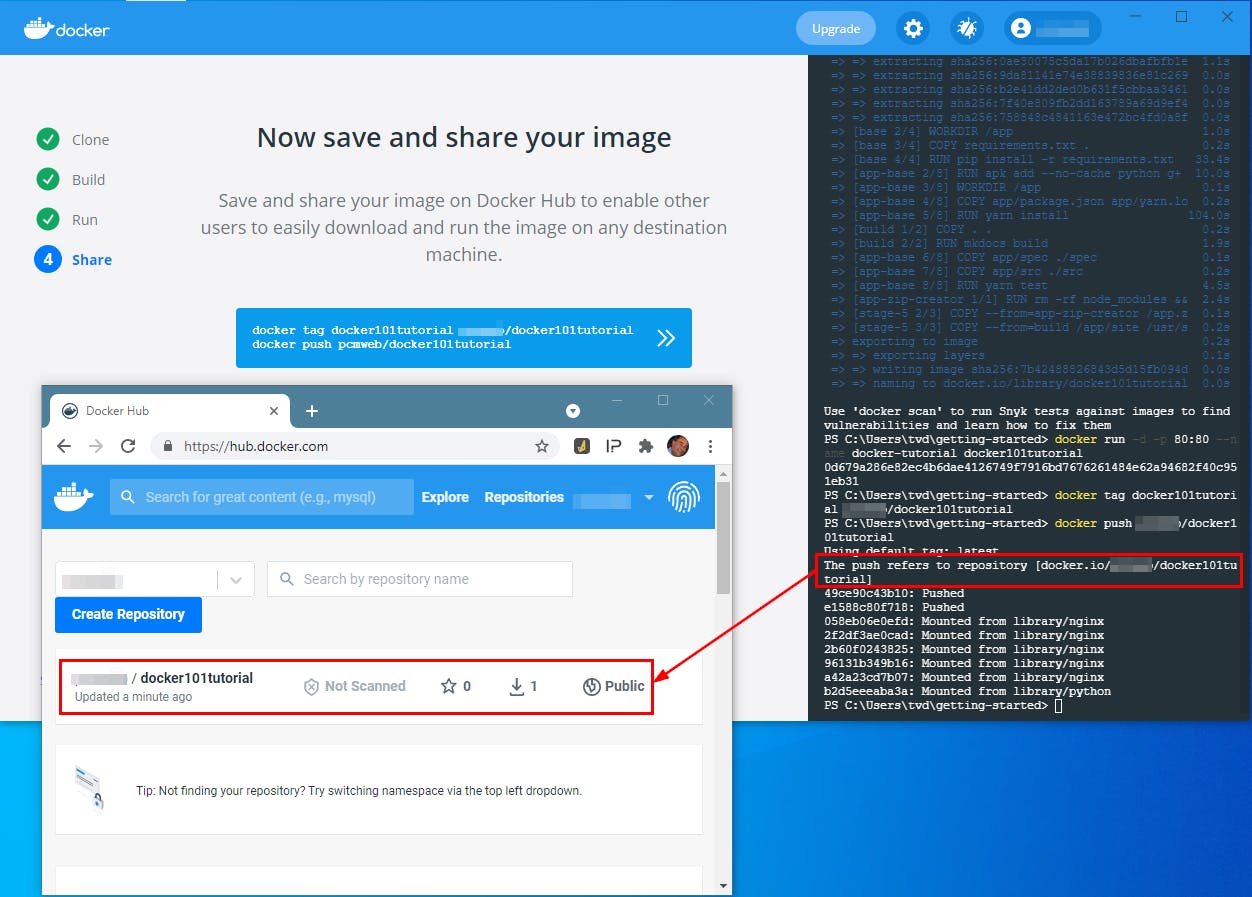Click the 'Using default tag: latest' terminal line
Viewport: 1252px width, 897px height.
pos(911,551)
